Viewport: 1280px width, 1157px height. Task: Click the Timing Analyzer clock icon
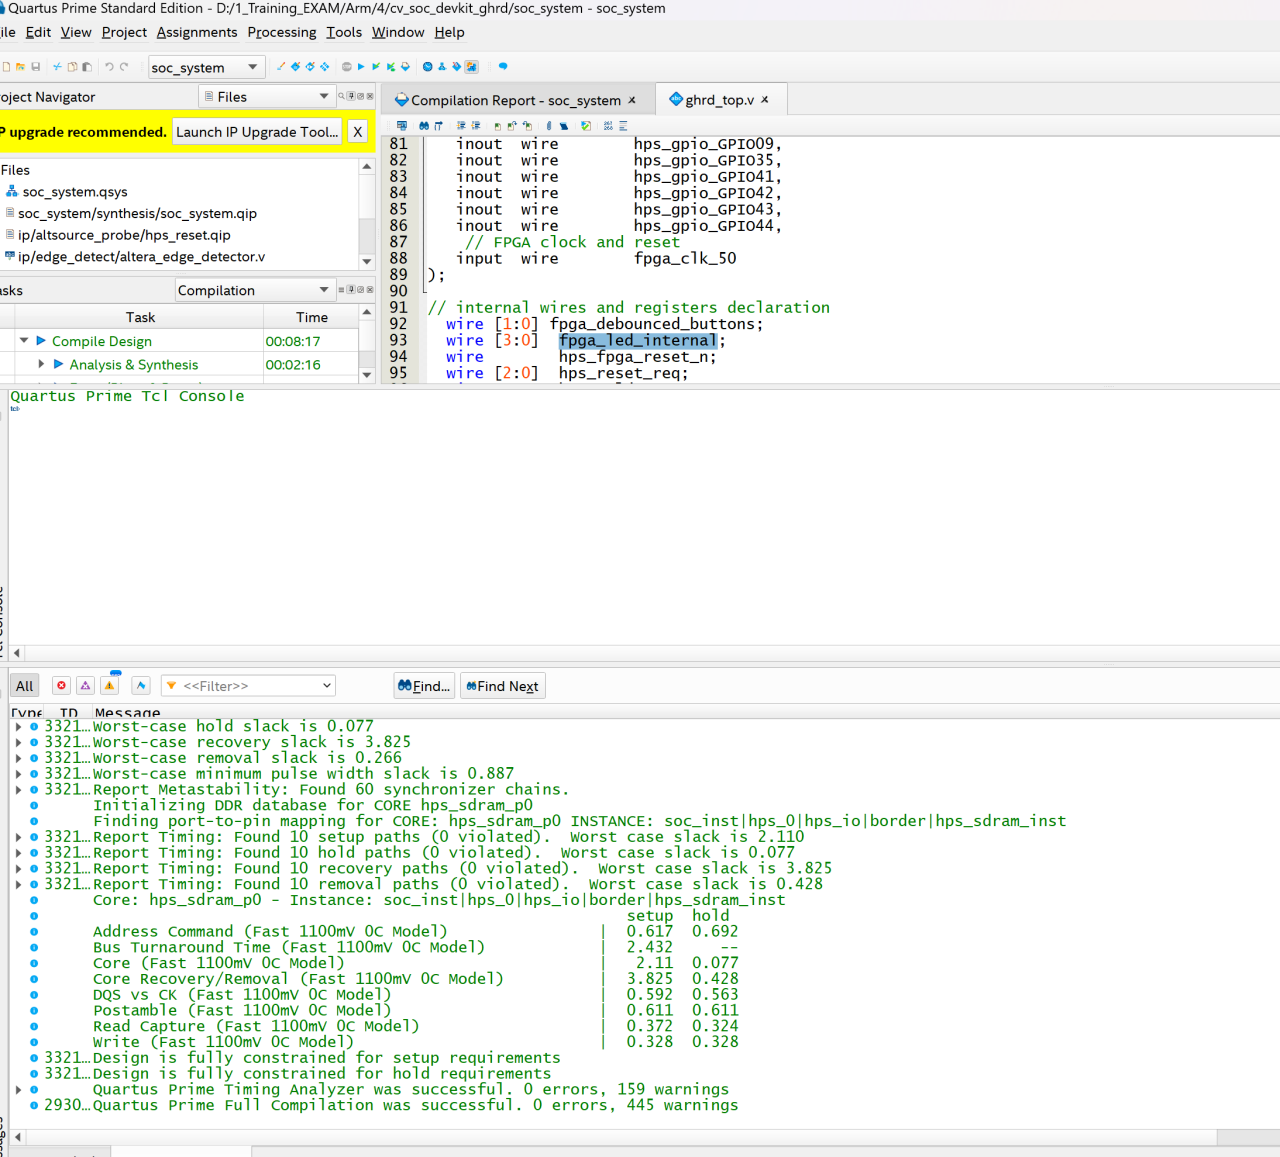(x=427, y=67)
